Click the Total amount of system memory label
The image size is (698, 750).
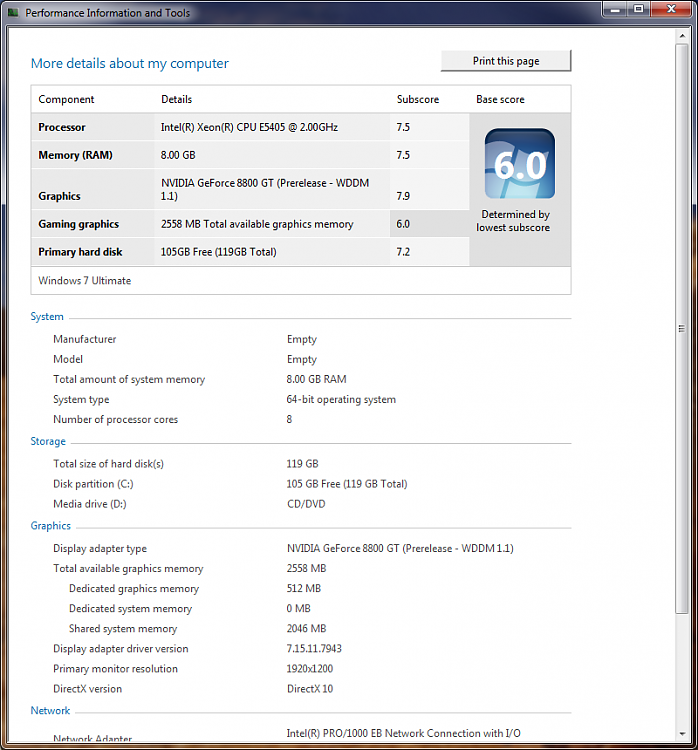click(129, 379)
